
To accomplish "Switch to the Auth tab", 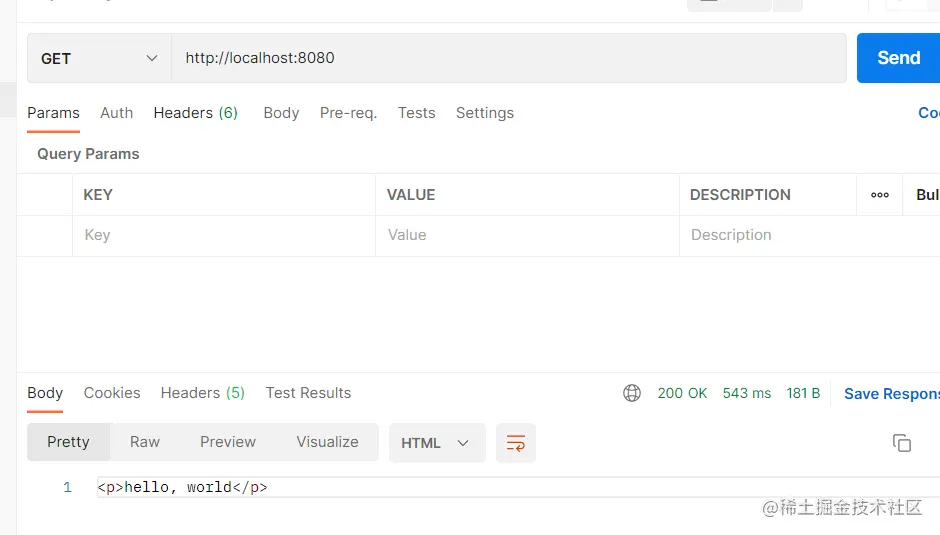I will click(x=116, y=113).
